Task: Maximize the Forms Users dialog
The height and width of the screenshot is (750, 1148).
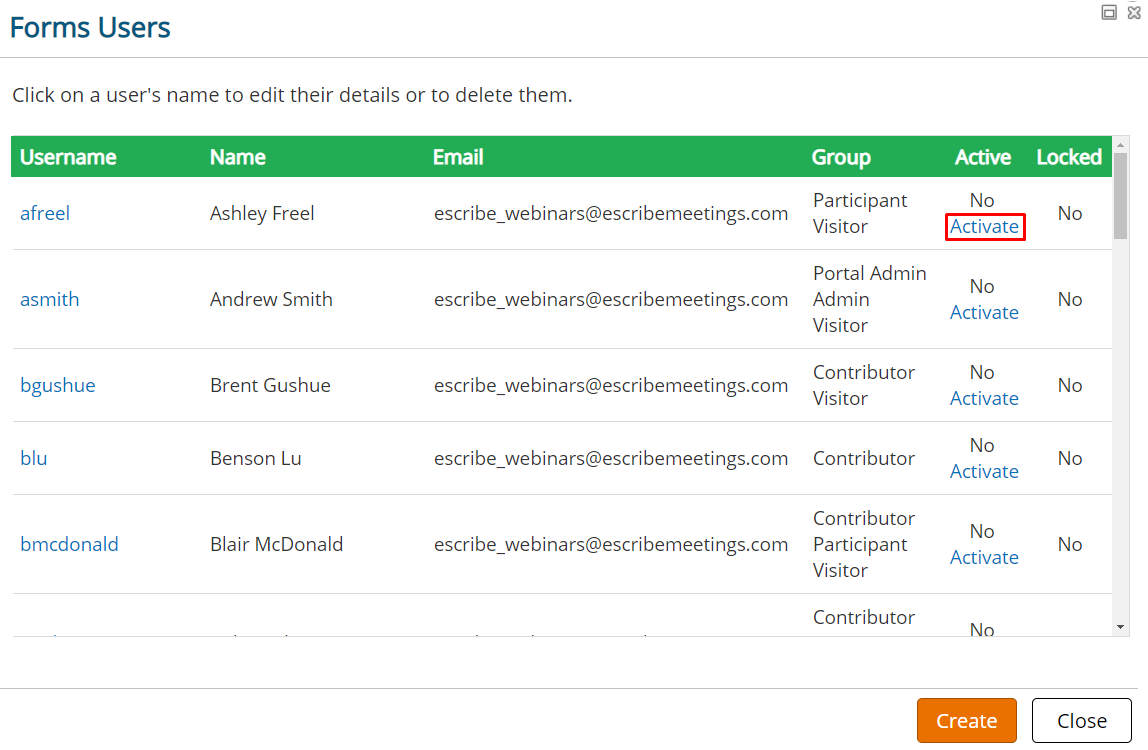Action: coord(1109,12)
